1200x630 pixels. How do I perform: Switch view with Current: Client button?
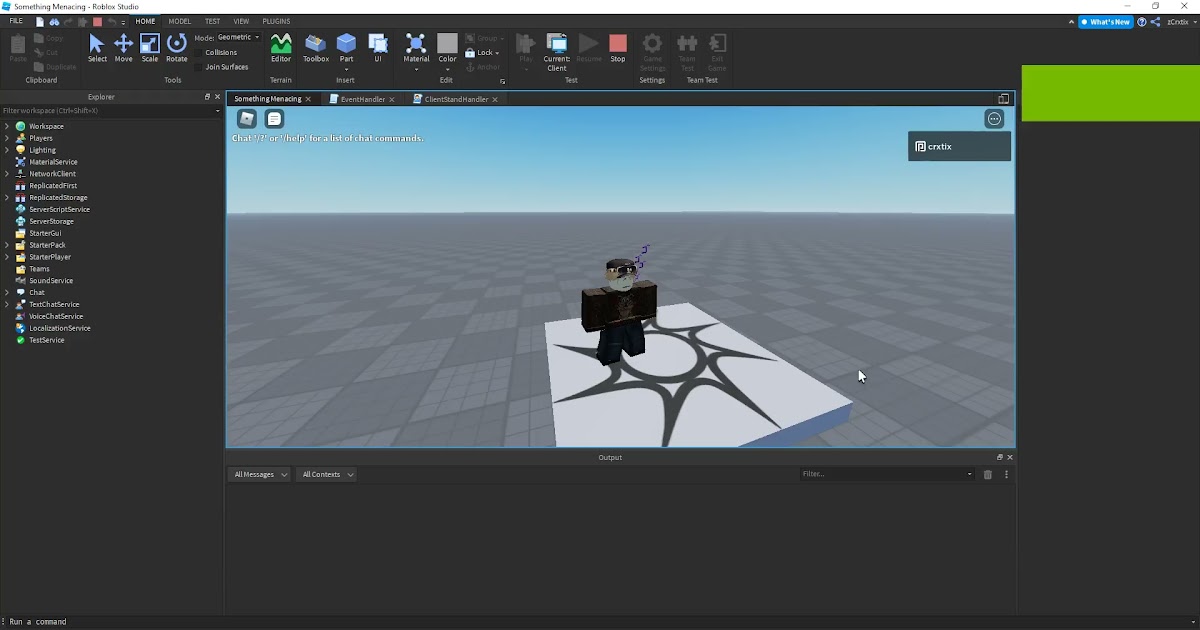coord(557,51)
